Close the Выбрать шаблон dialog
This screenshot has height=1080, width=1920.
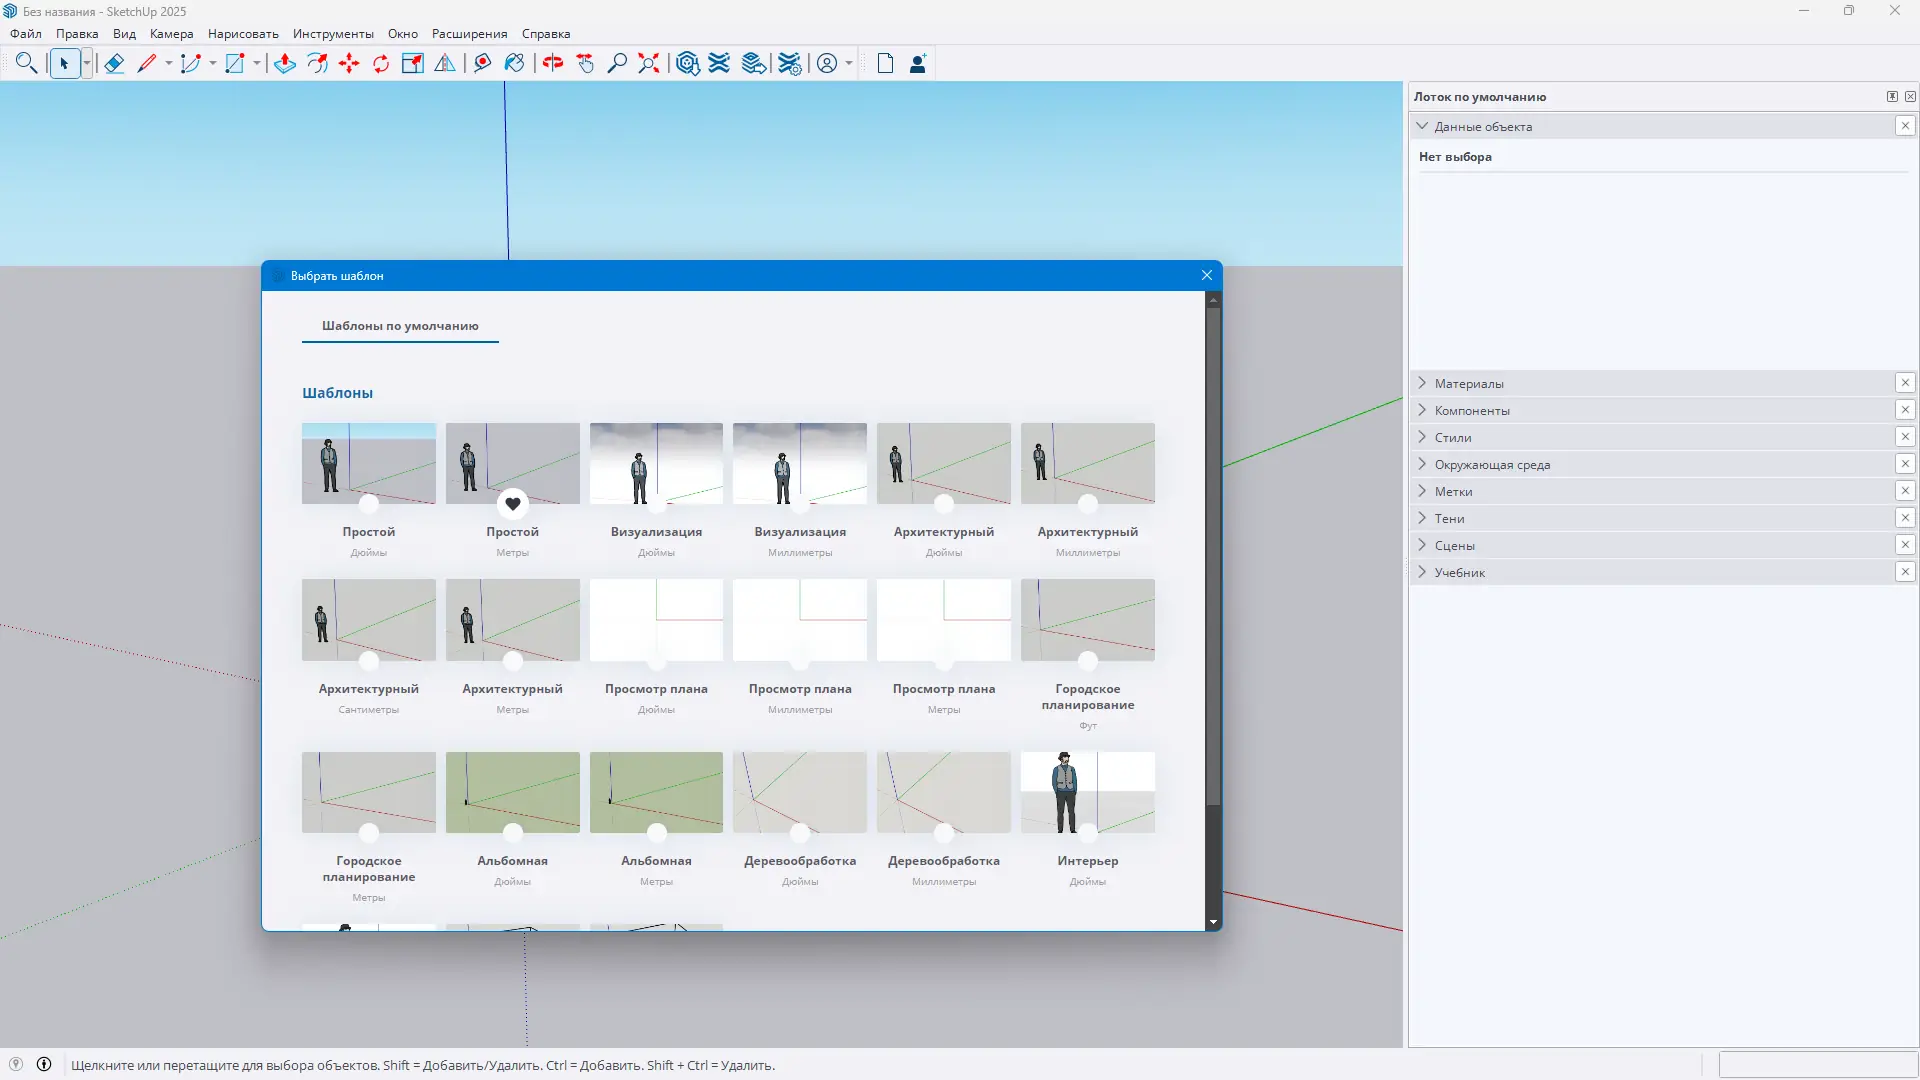pyautogui.click(x=1207, y=275)
